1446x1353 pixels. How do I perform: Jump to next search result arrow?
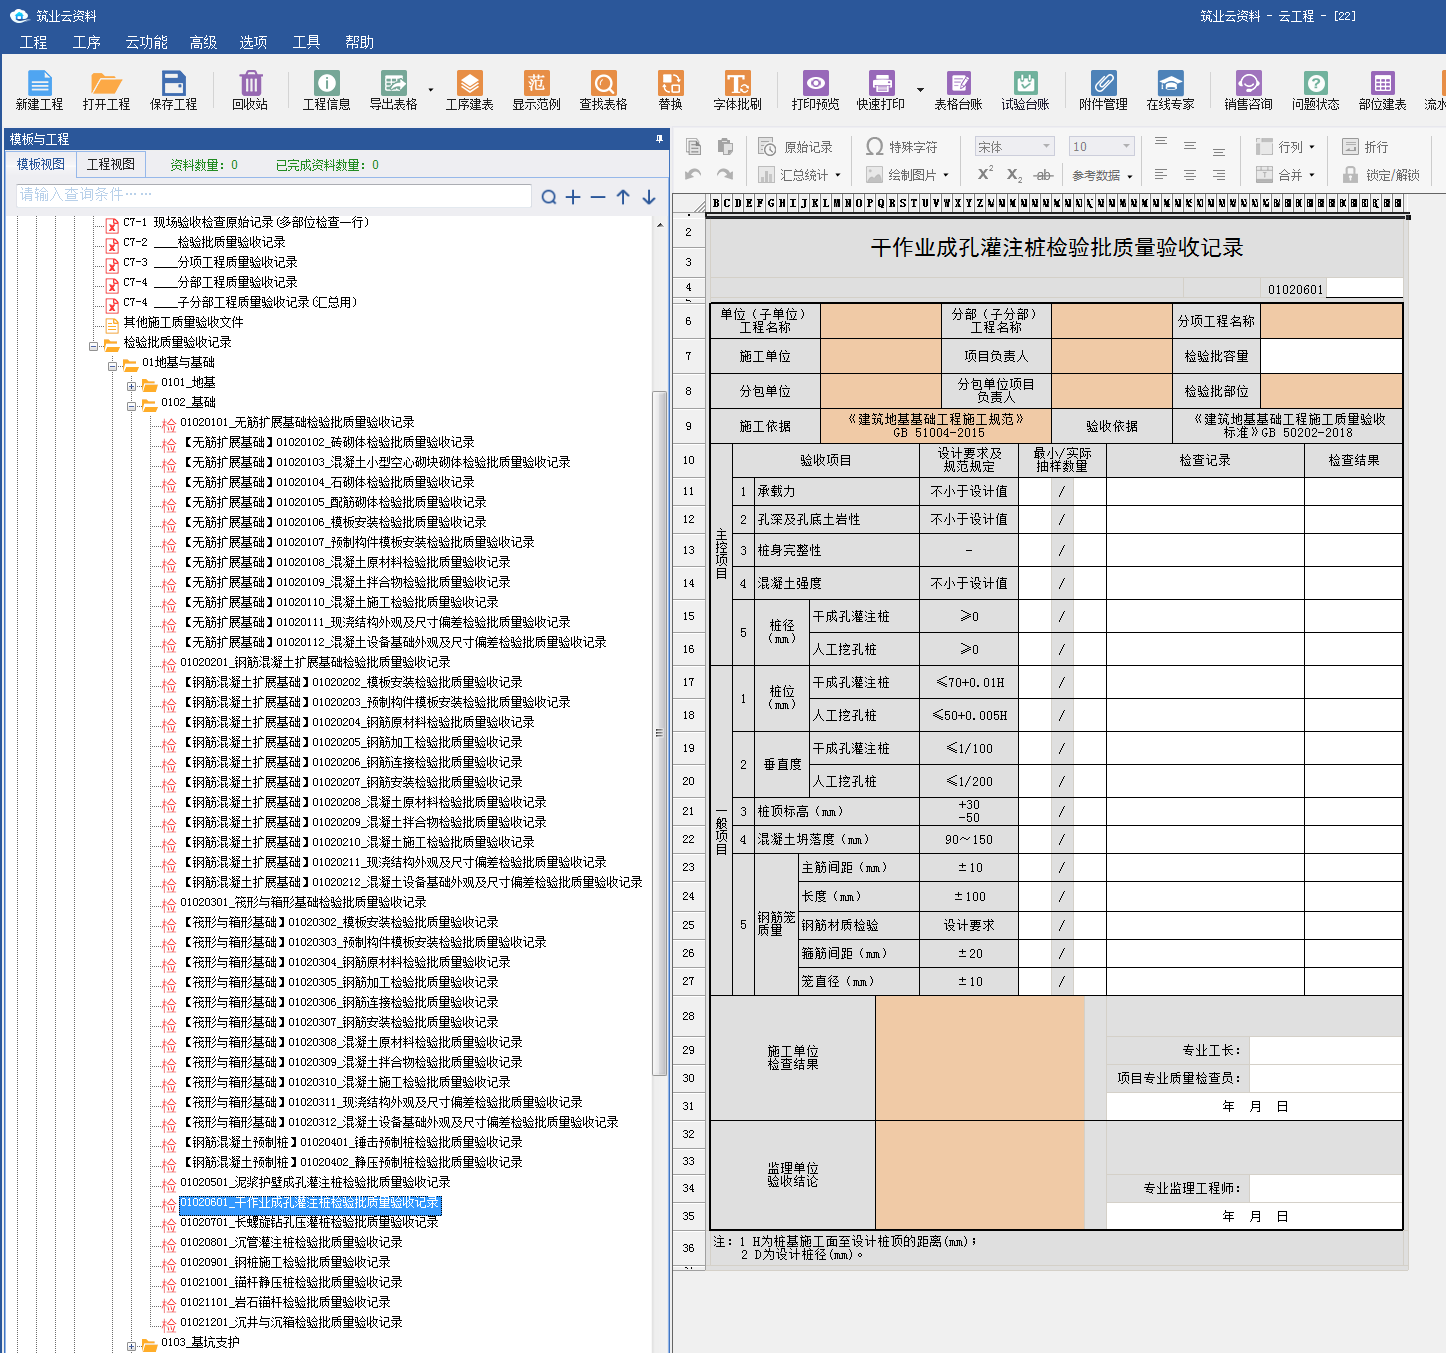click(x=649, y=197)
